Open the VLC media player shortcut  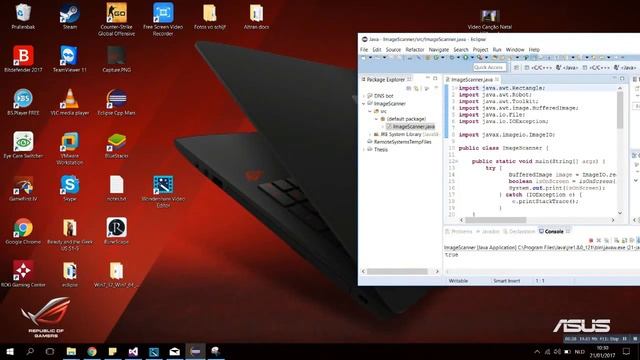pyautogui.click(x=69, y=102)
